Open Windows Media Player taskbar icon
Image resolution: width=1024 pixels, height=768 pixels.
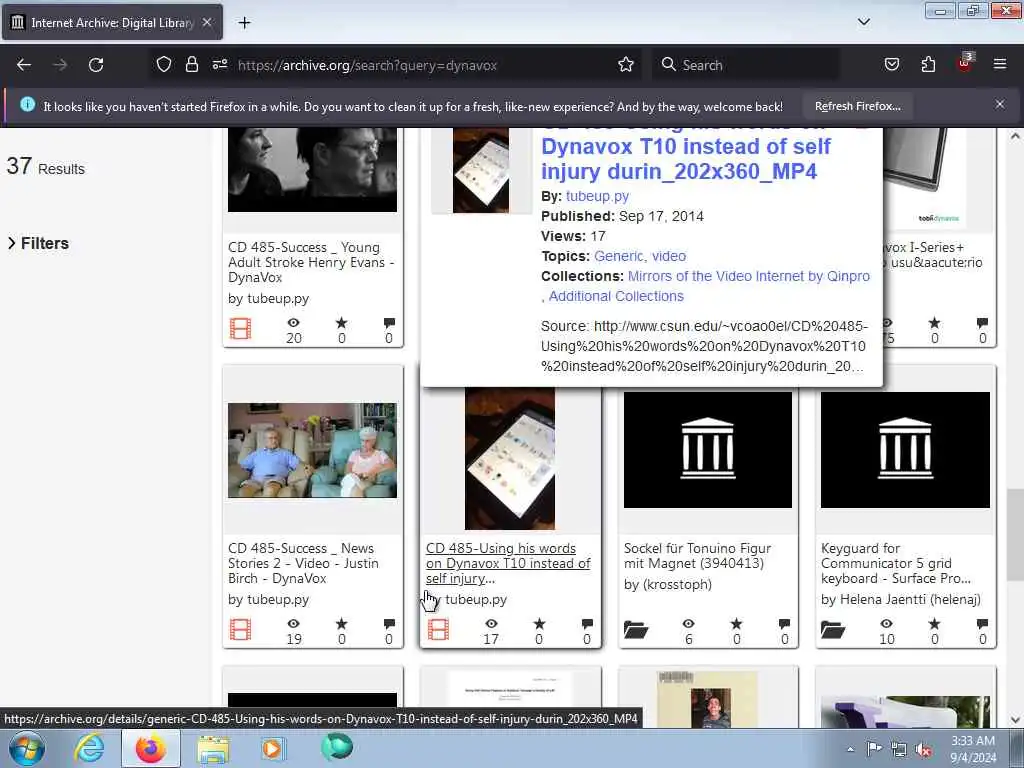pos(272,748)
